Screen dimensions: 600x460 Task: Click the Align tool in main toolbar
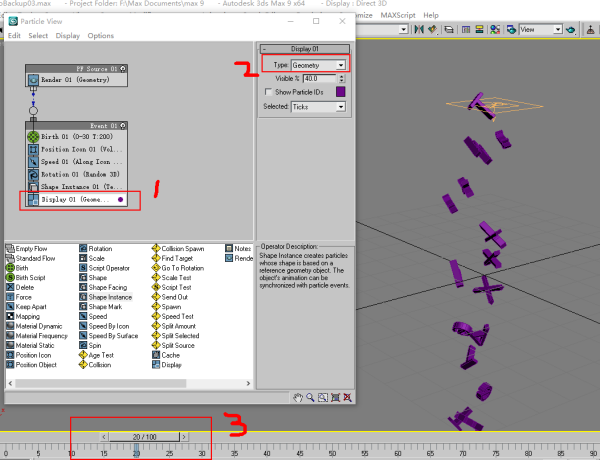(433, 29)
